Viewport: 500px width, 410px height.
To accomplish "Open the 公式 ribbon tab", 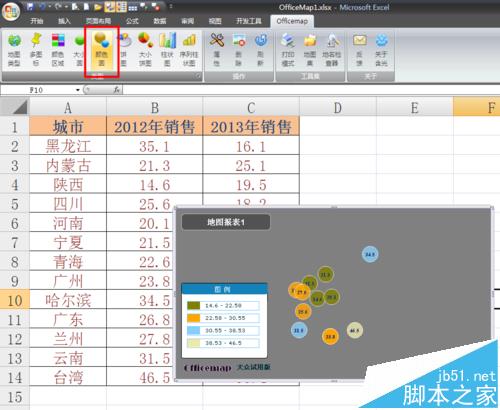I will (132, 21).
